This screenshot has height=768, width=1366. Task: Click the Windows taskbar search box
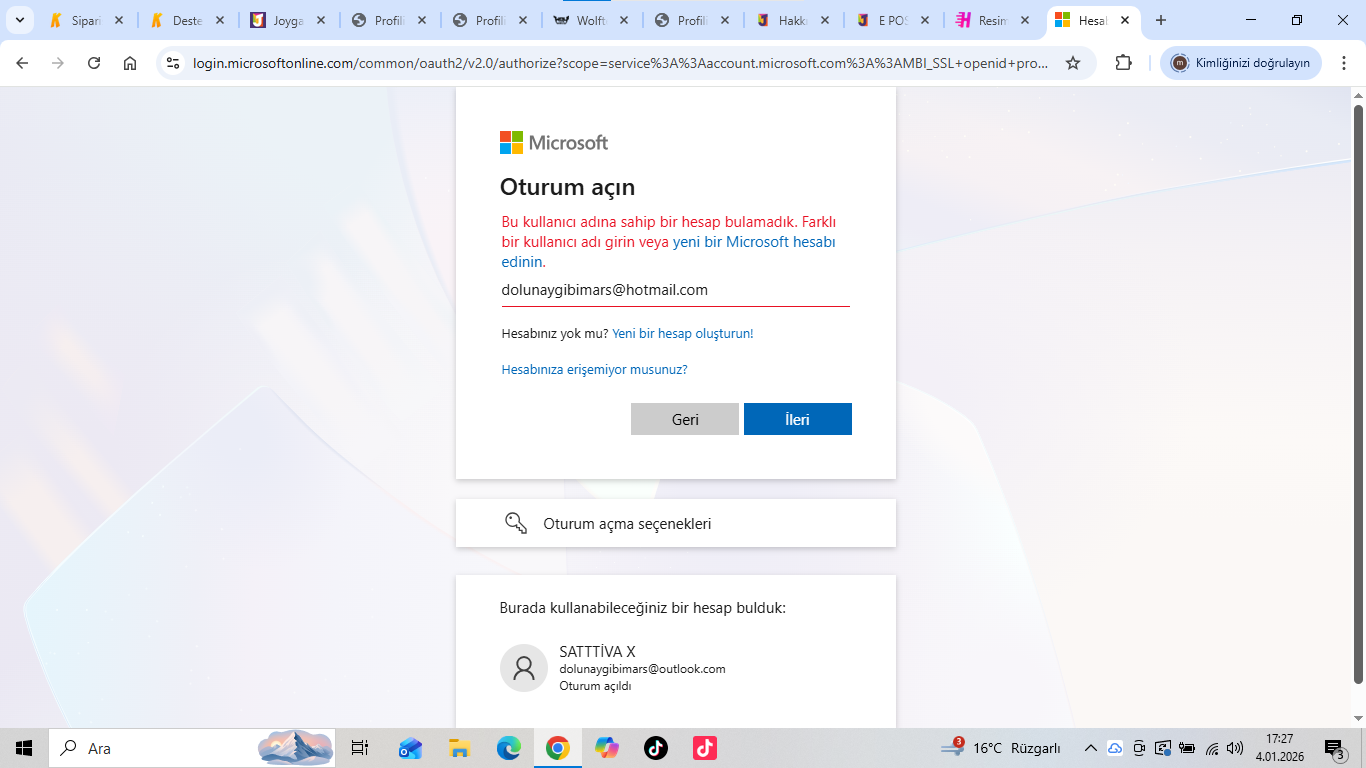tap(192, 748)
